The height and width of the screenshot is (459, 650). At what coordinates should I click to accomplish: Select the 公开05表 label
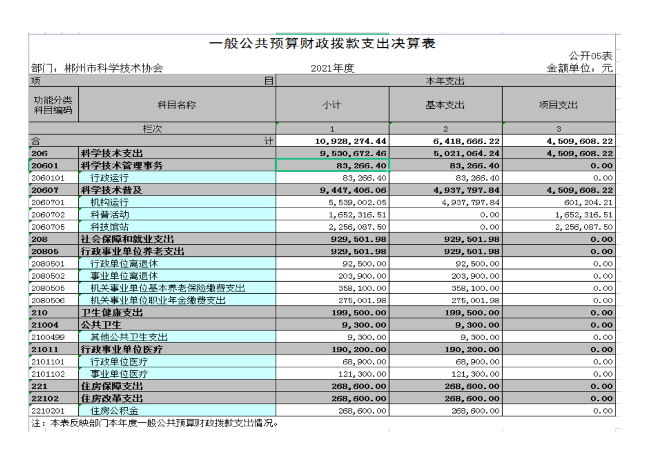pos(590,56)
